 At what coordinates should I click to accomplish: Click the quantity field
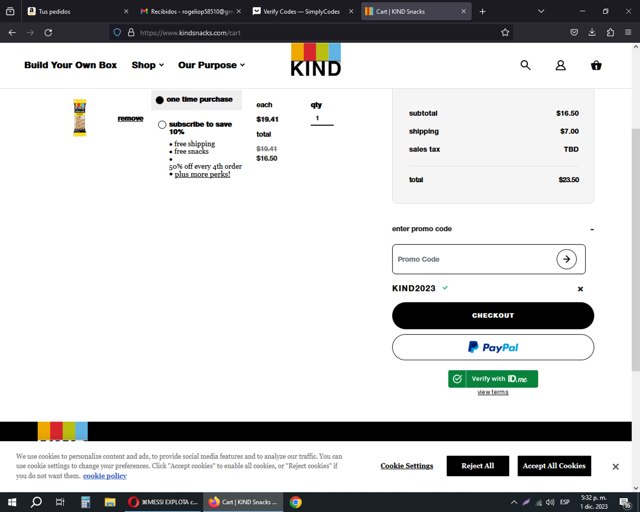pyautogui.click(x=322, y=118)
